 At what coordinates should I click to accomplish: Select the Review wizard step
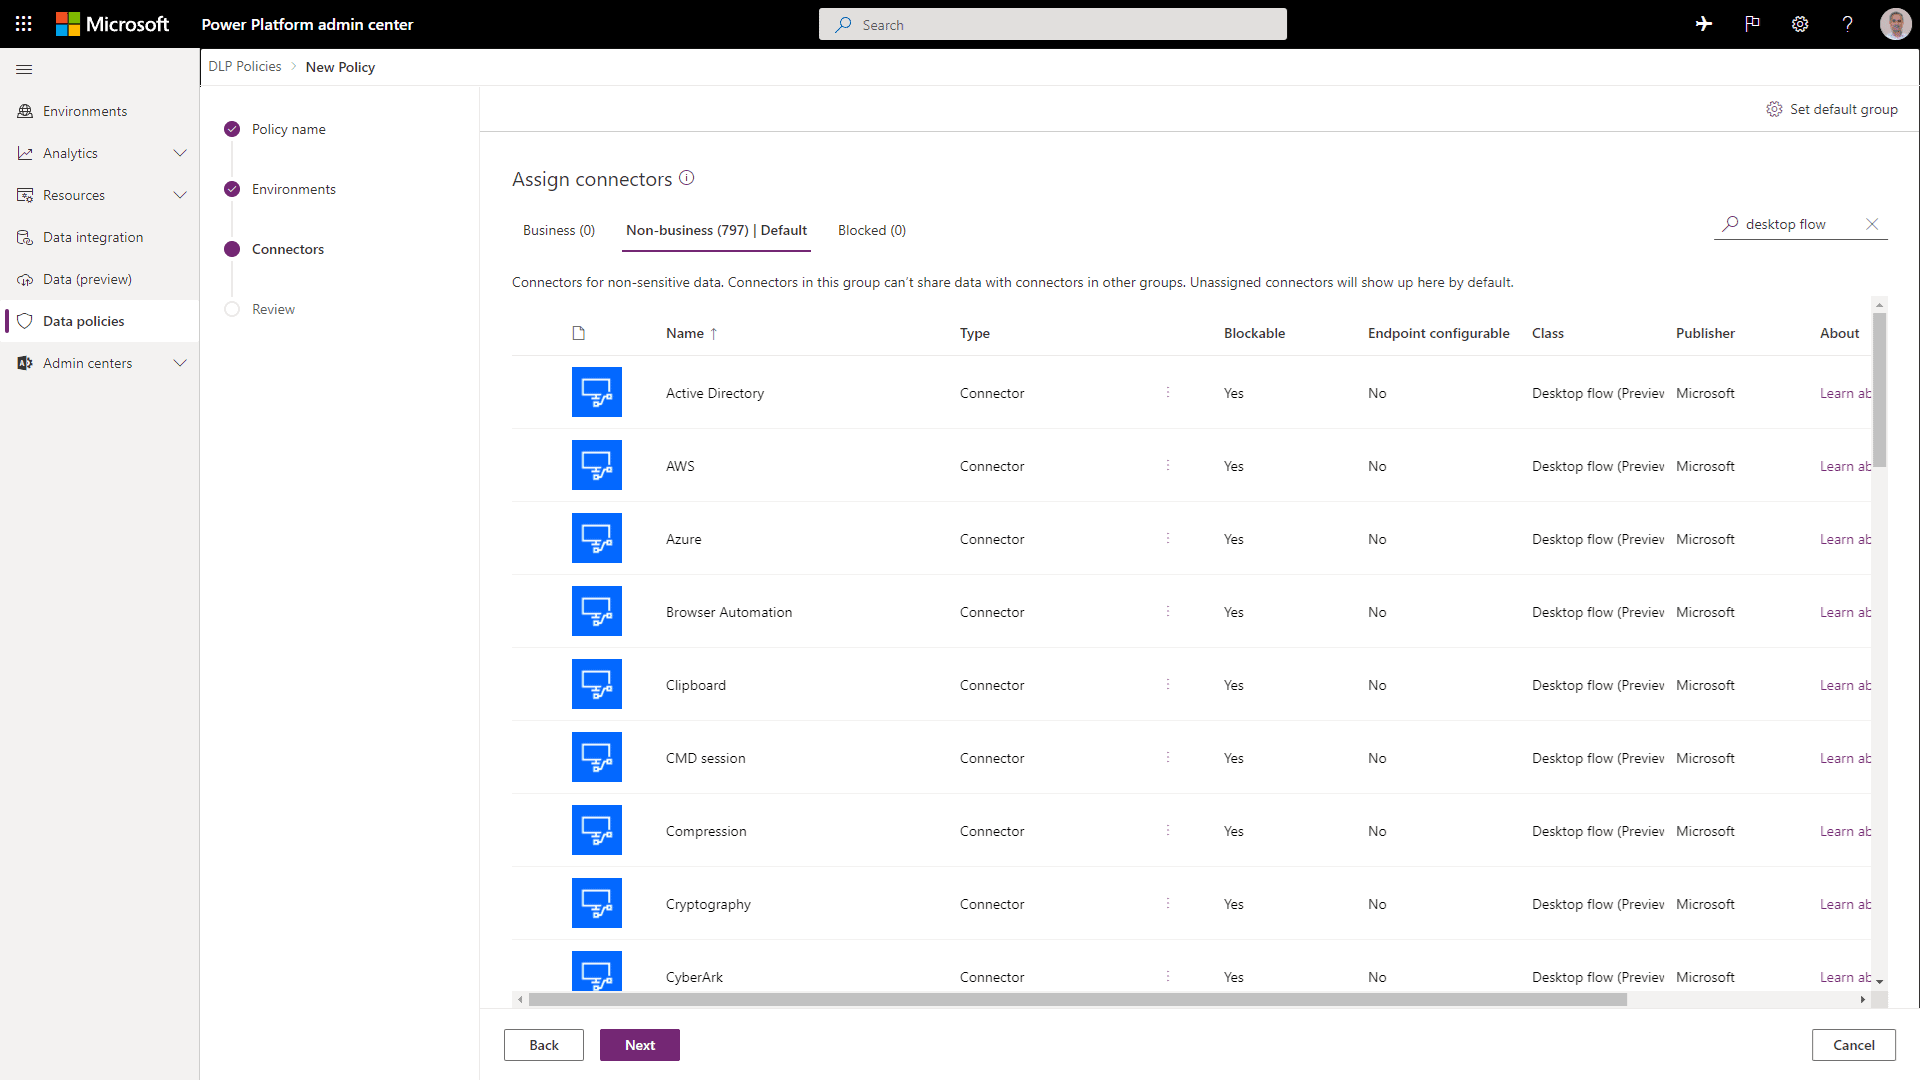pos(273,309)
